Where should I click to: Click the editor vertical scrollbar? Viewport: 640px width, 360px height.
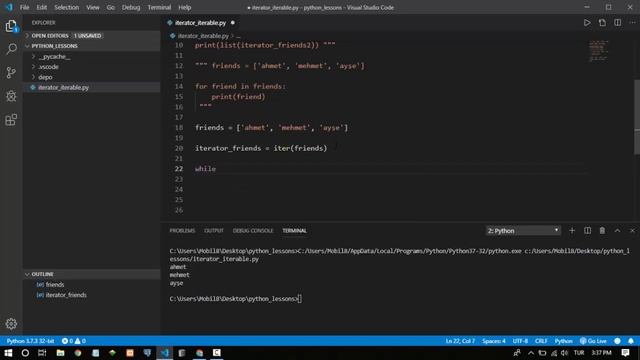pyautogui.click(x=637, y=116)
